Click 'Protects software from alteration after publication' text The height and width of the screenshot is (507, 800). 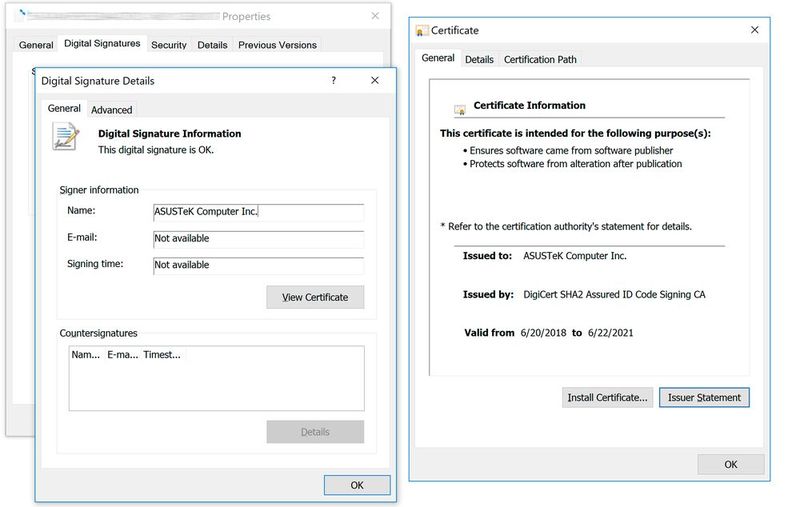[x=576, y=164]
